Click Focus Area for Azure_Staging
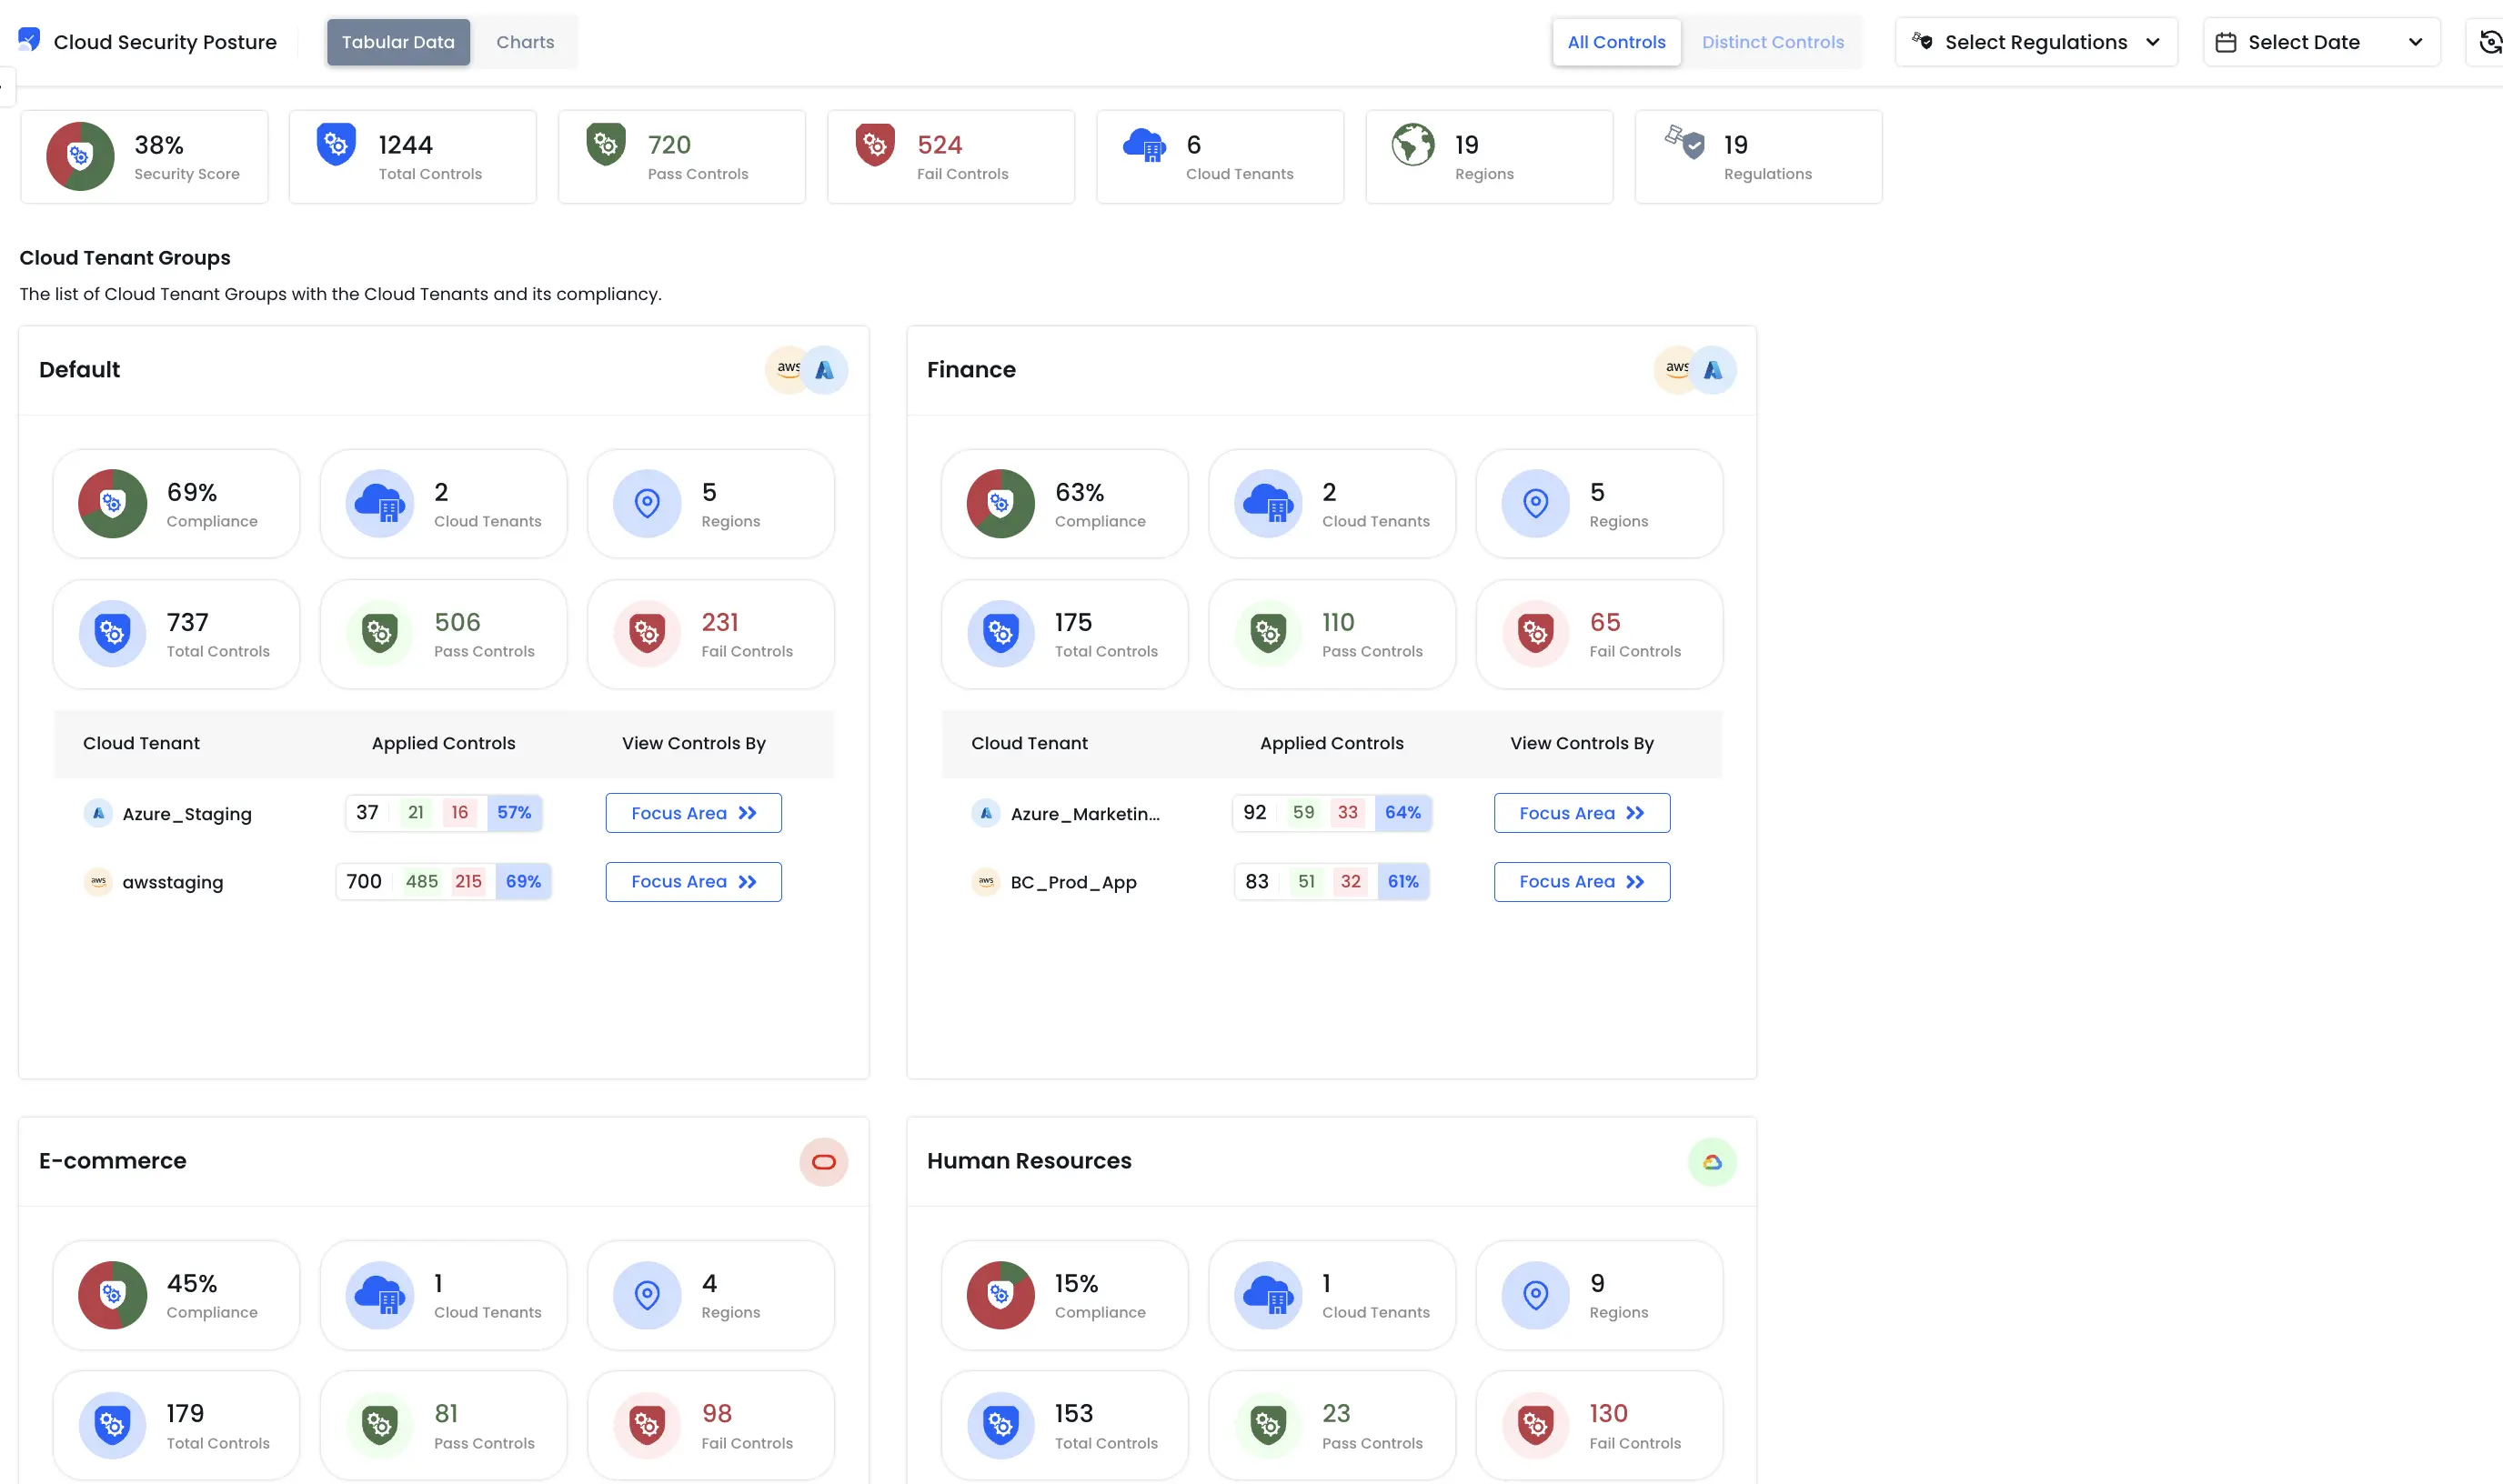 pos(693,812)
